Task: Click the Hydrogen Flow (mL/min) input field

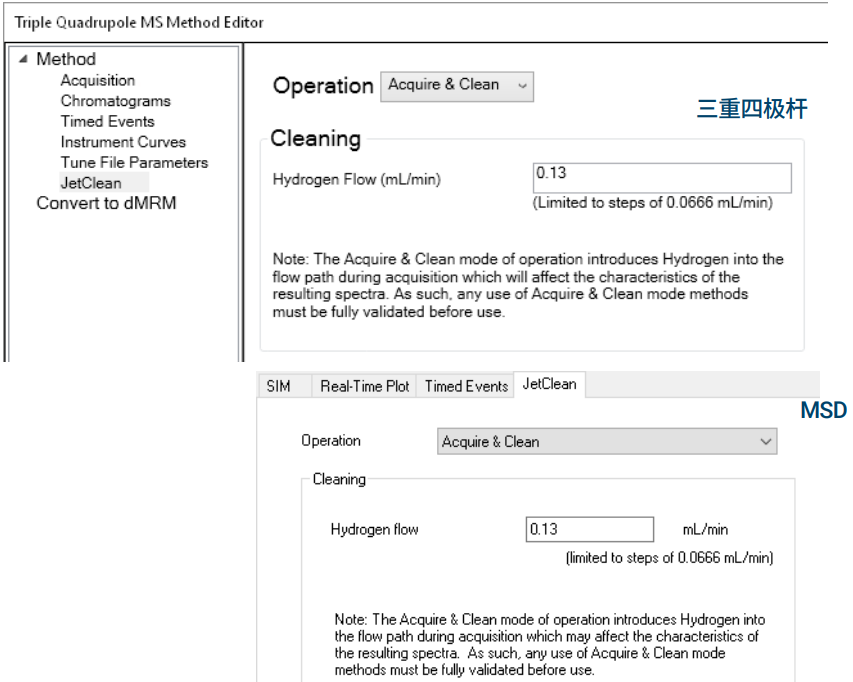Action: point(662,178)
